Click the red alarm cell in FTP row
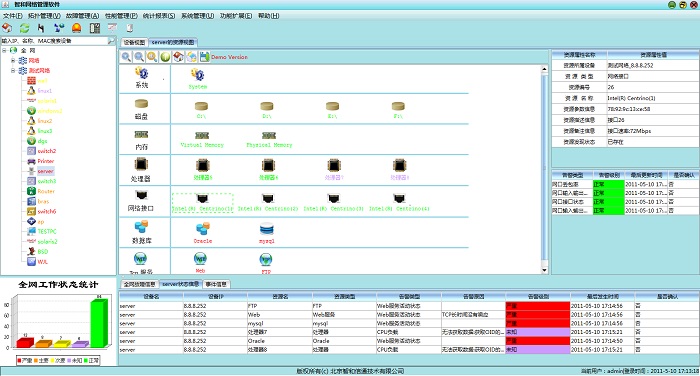Viewport: 700px width, 376px height. tap(538, 306)
